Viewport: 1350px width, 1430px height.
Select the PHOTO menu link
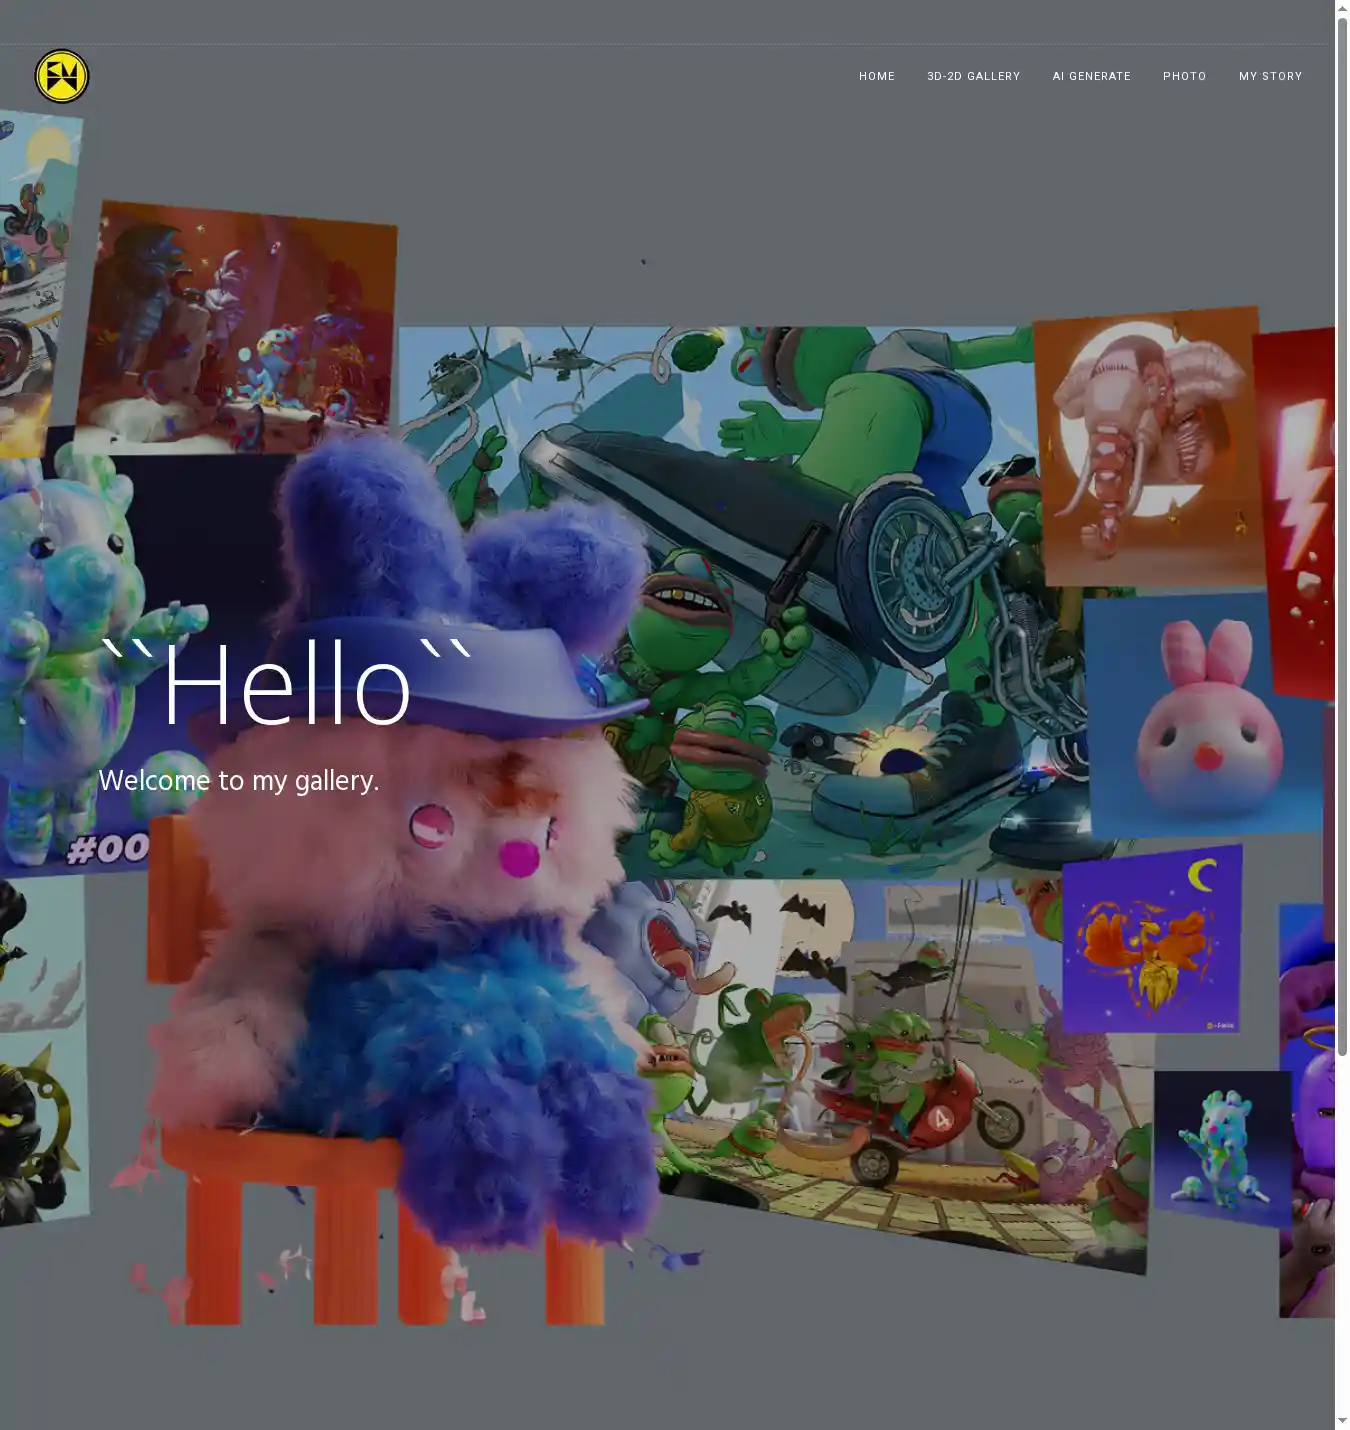point(1184,76)
